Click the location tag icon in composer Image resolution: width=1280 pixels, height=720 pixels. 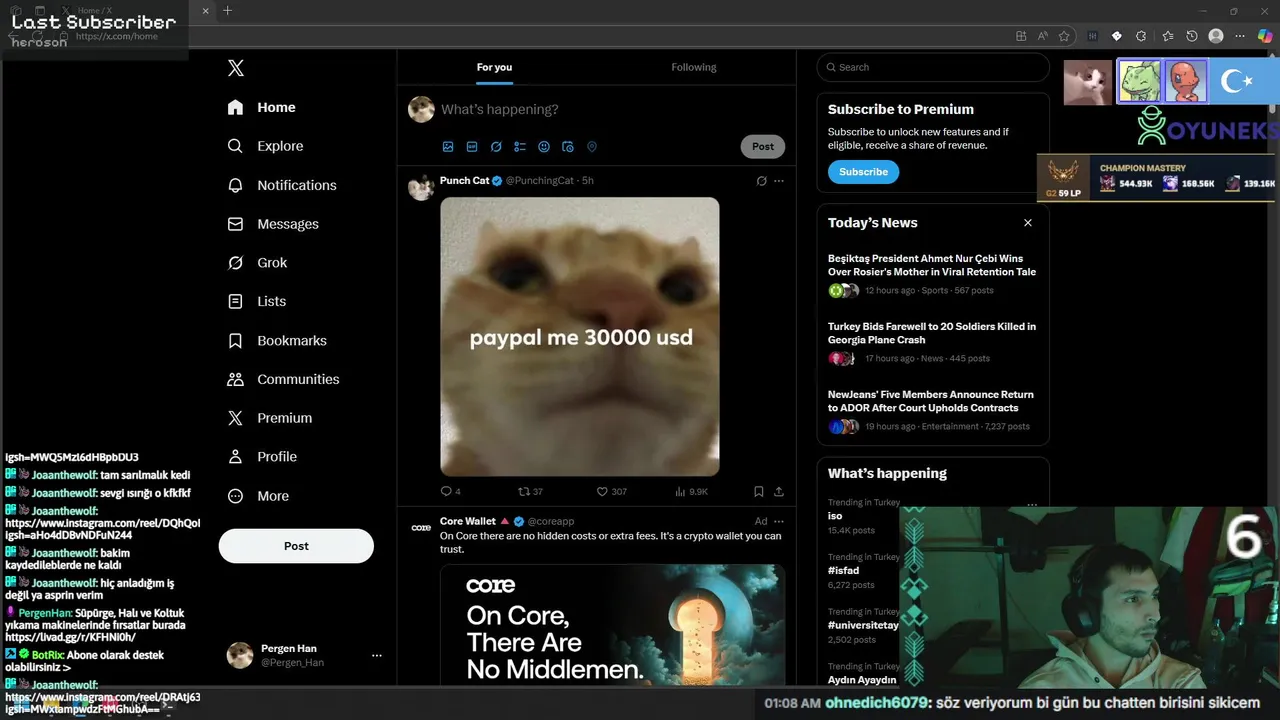coord(592,147)
